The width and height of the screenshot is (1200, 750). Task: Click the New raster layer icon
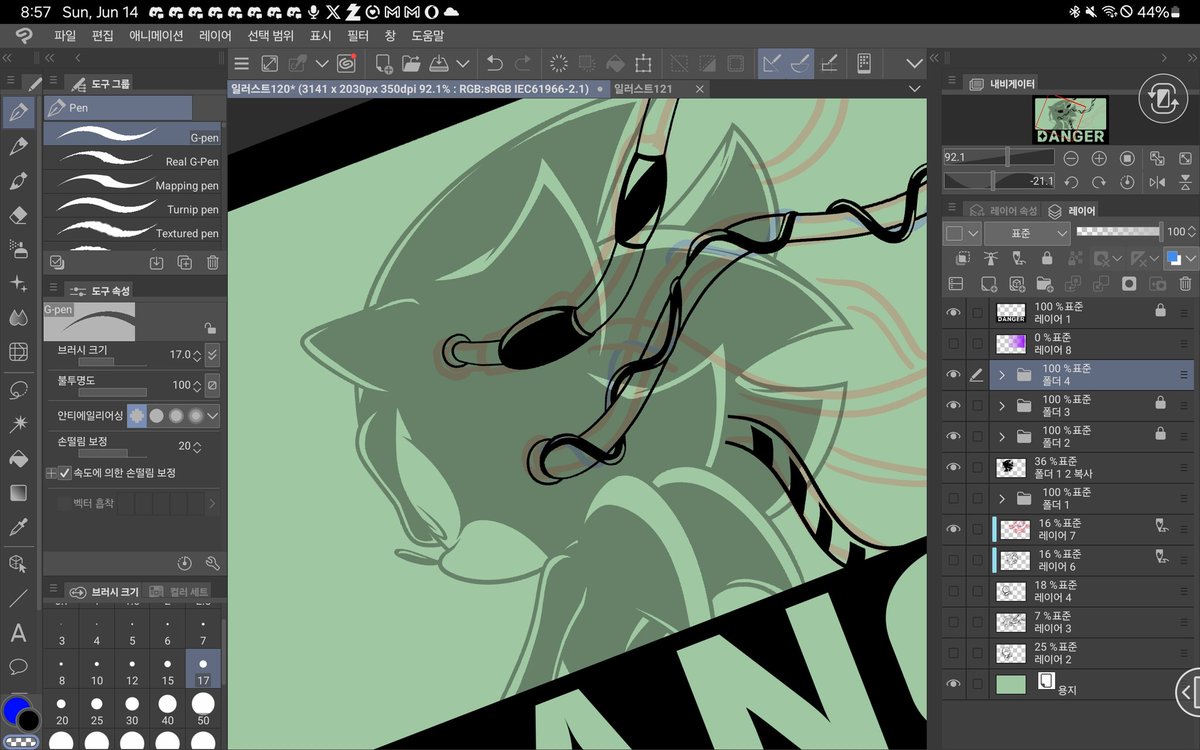point(988,284)
